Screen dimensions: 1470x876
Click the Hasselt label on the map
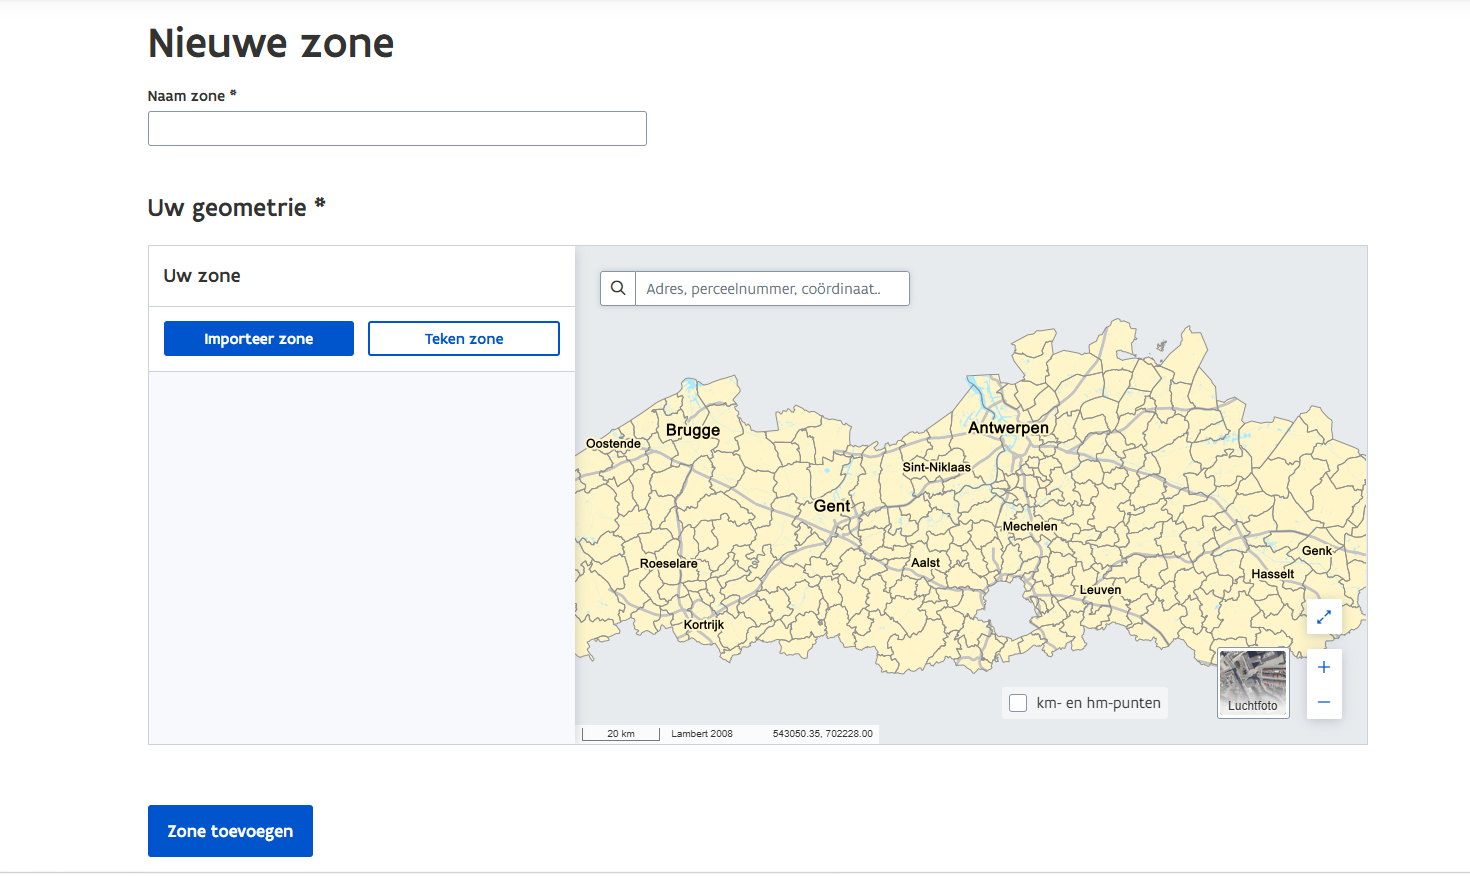(x=1272, y=574)
